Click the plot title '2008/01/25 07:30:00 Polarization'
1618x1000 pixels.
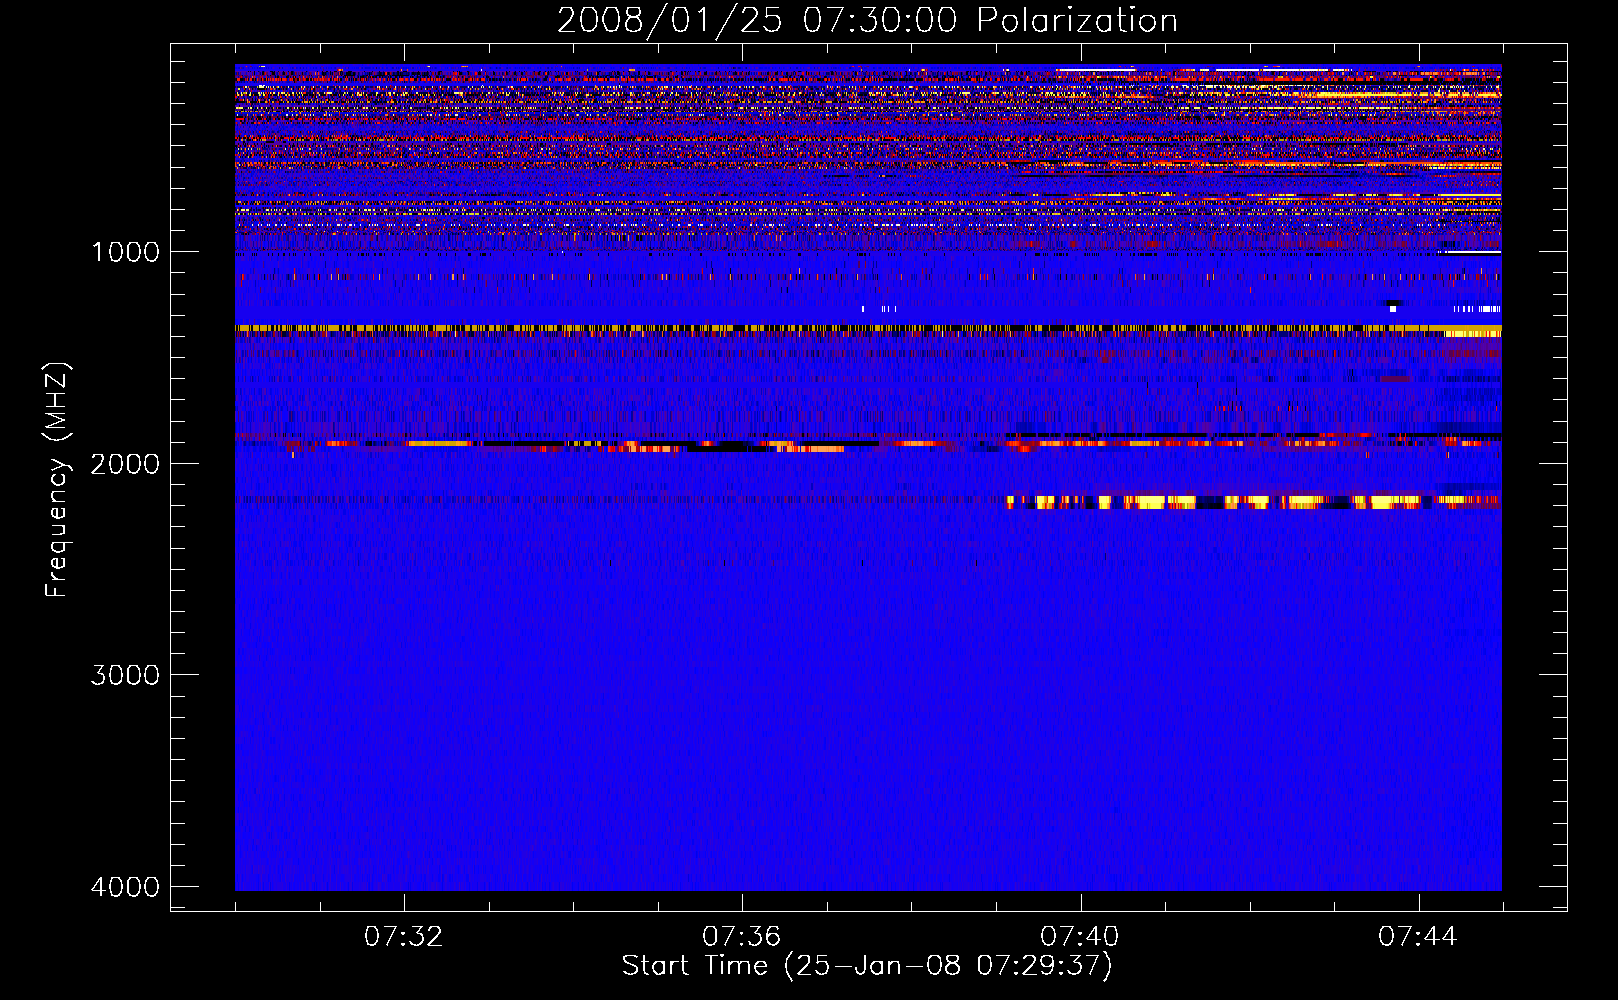pos(867,20)
